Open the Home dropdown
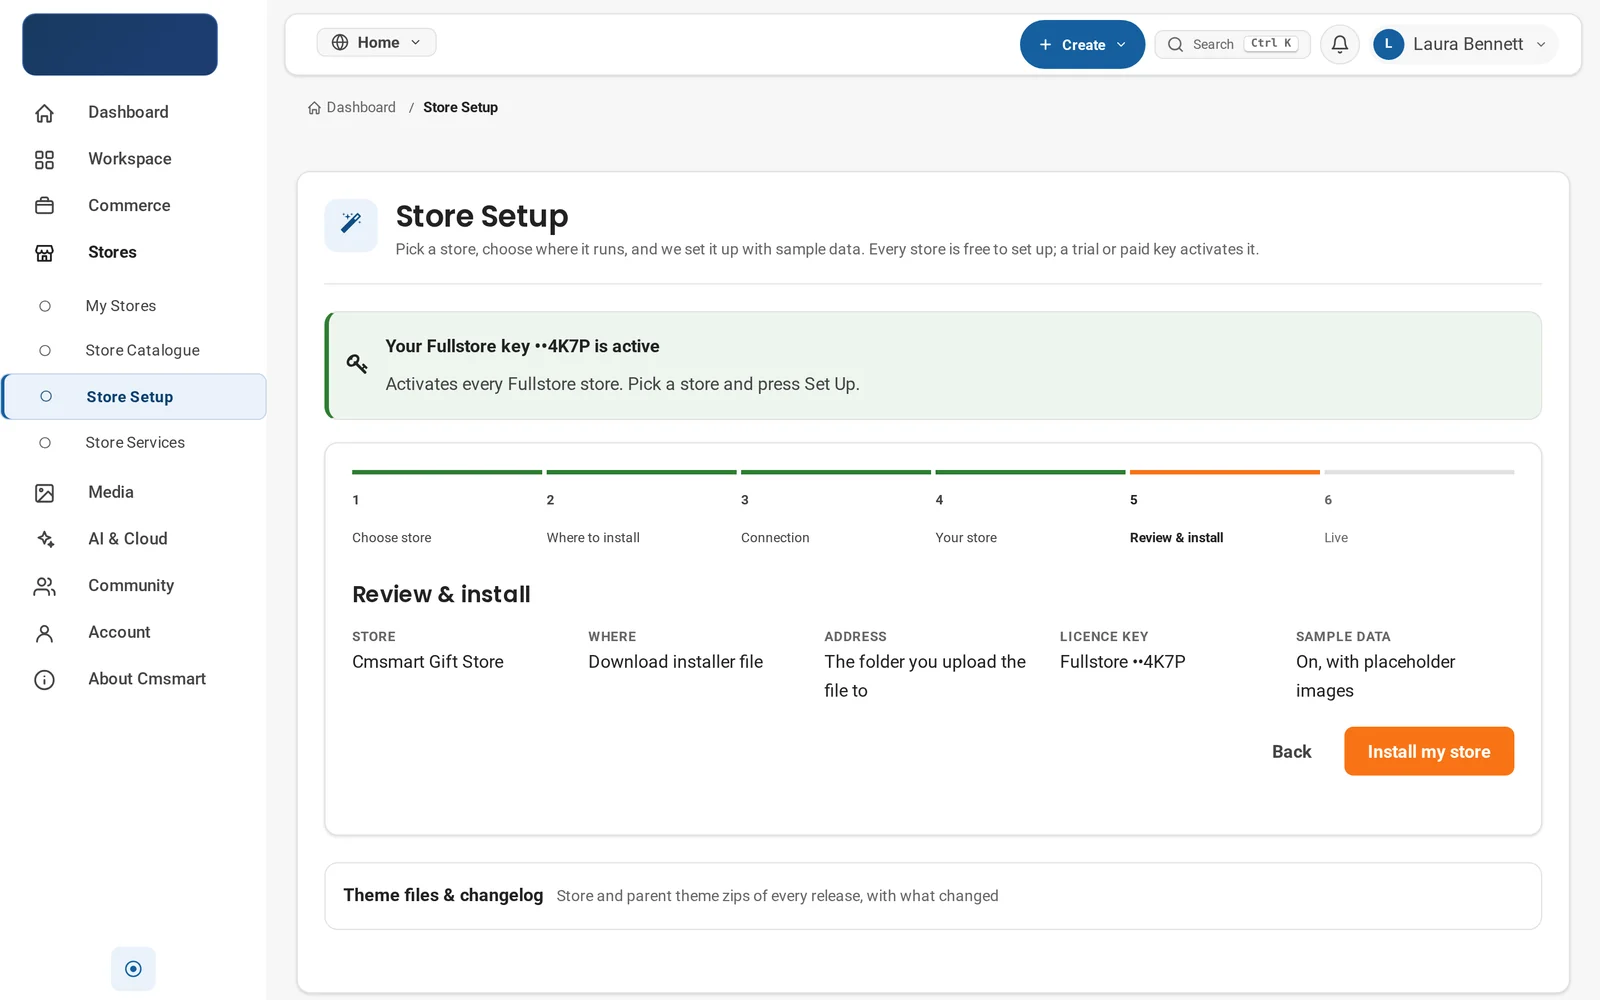The height and width of the screenshot is (1000, 1600). [x=376, y=42]
